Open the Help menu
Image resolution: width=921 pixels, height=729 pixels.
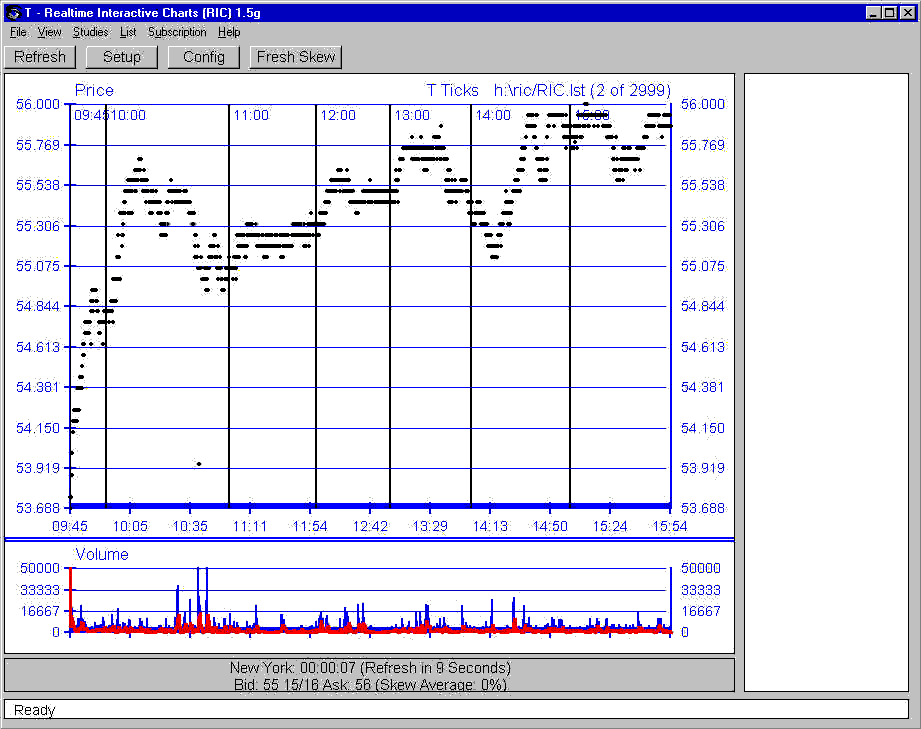point(229,32)
